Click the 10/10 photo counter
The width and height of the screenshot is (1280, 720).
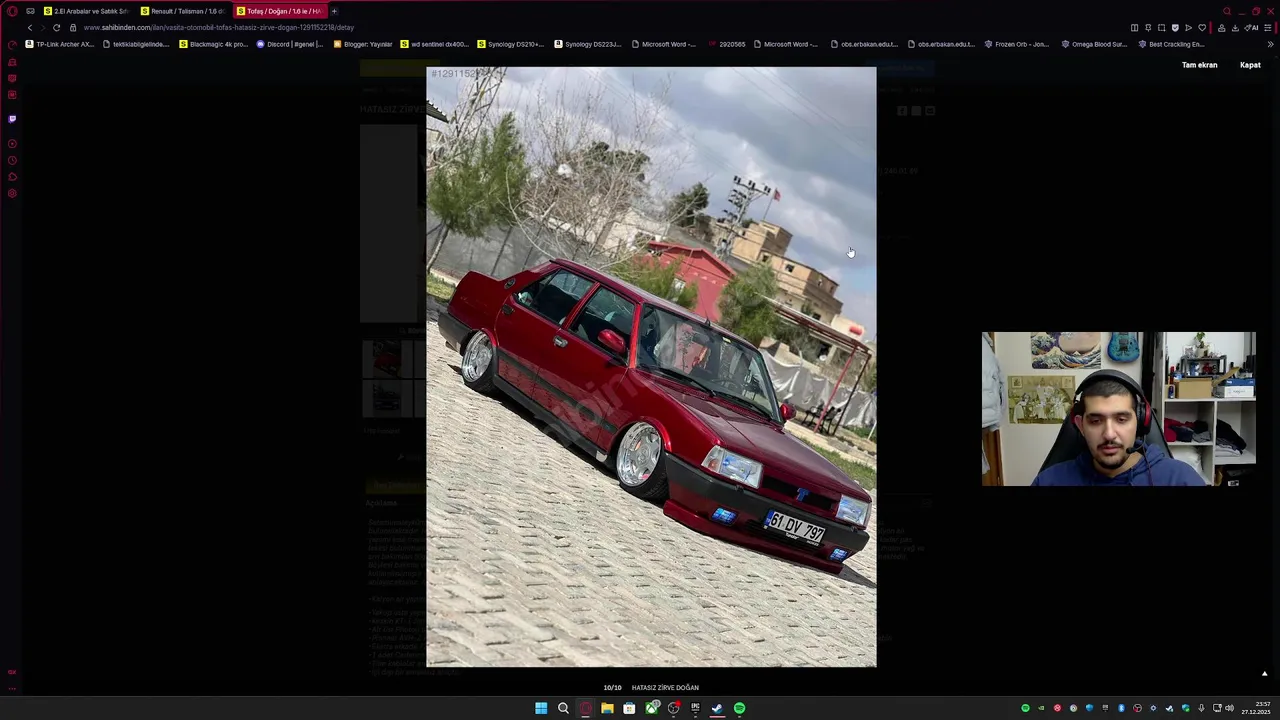[612, 688]
